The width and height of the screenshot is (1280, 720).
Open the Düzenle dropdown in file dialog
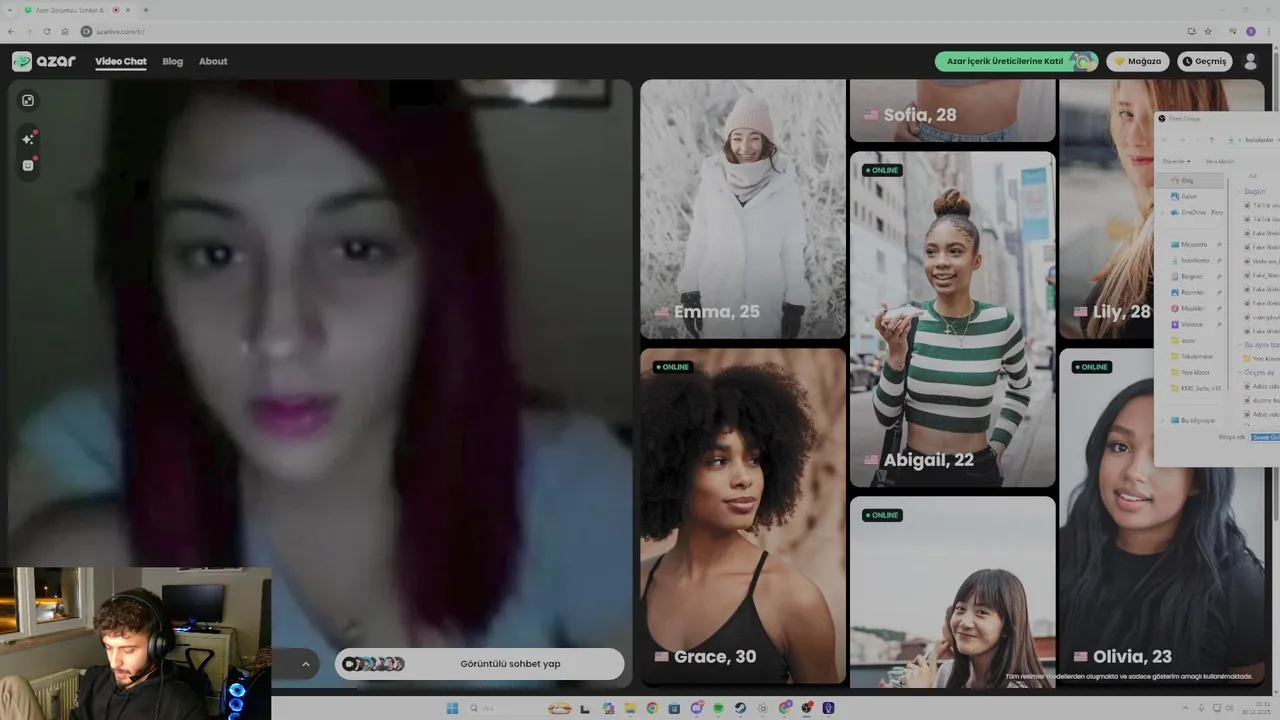(x=1176, y=161)
